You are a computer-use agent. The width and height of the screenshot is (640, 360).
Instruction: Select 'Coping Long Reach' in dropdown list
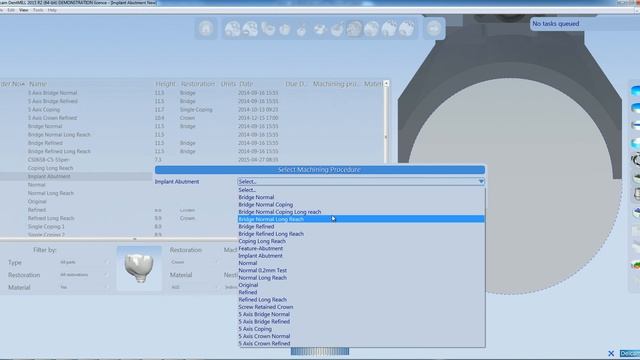(x=361, y=241)
